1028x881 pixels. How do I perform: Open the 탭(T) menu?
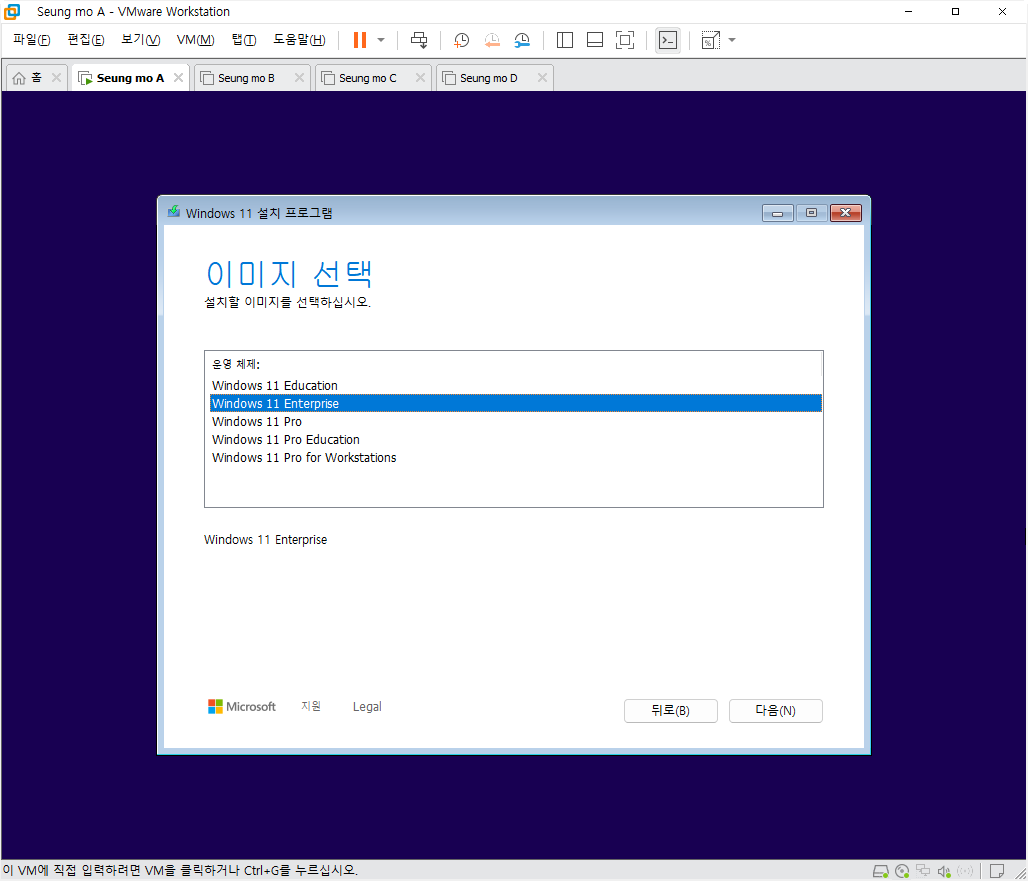click(x=244, y=40)
